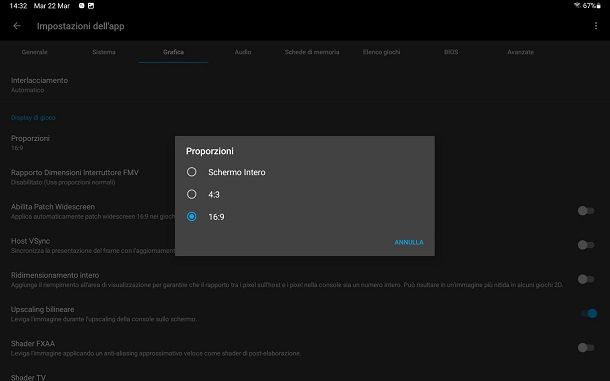This screenshot has width=610, height=381.
Task: Select the 16:9 radio option
Action: [x=191, y=217]
